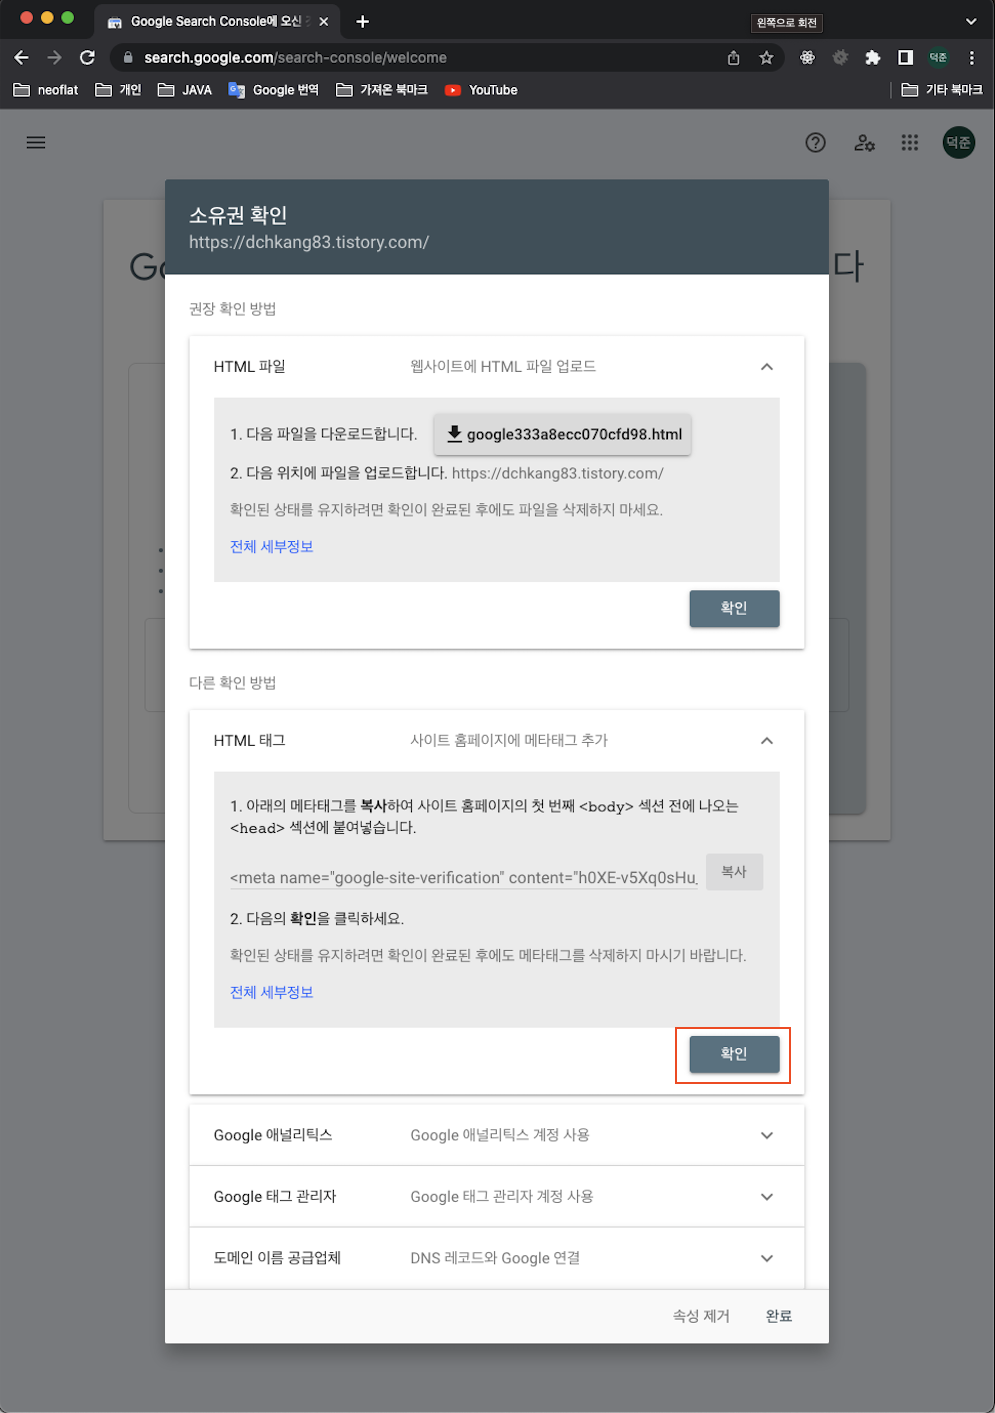The height and width of the screenshot is (1413, 995).
Task: Click the meta tag text field
Action: tap(464, 878)
